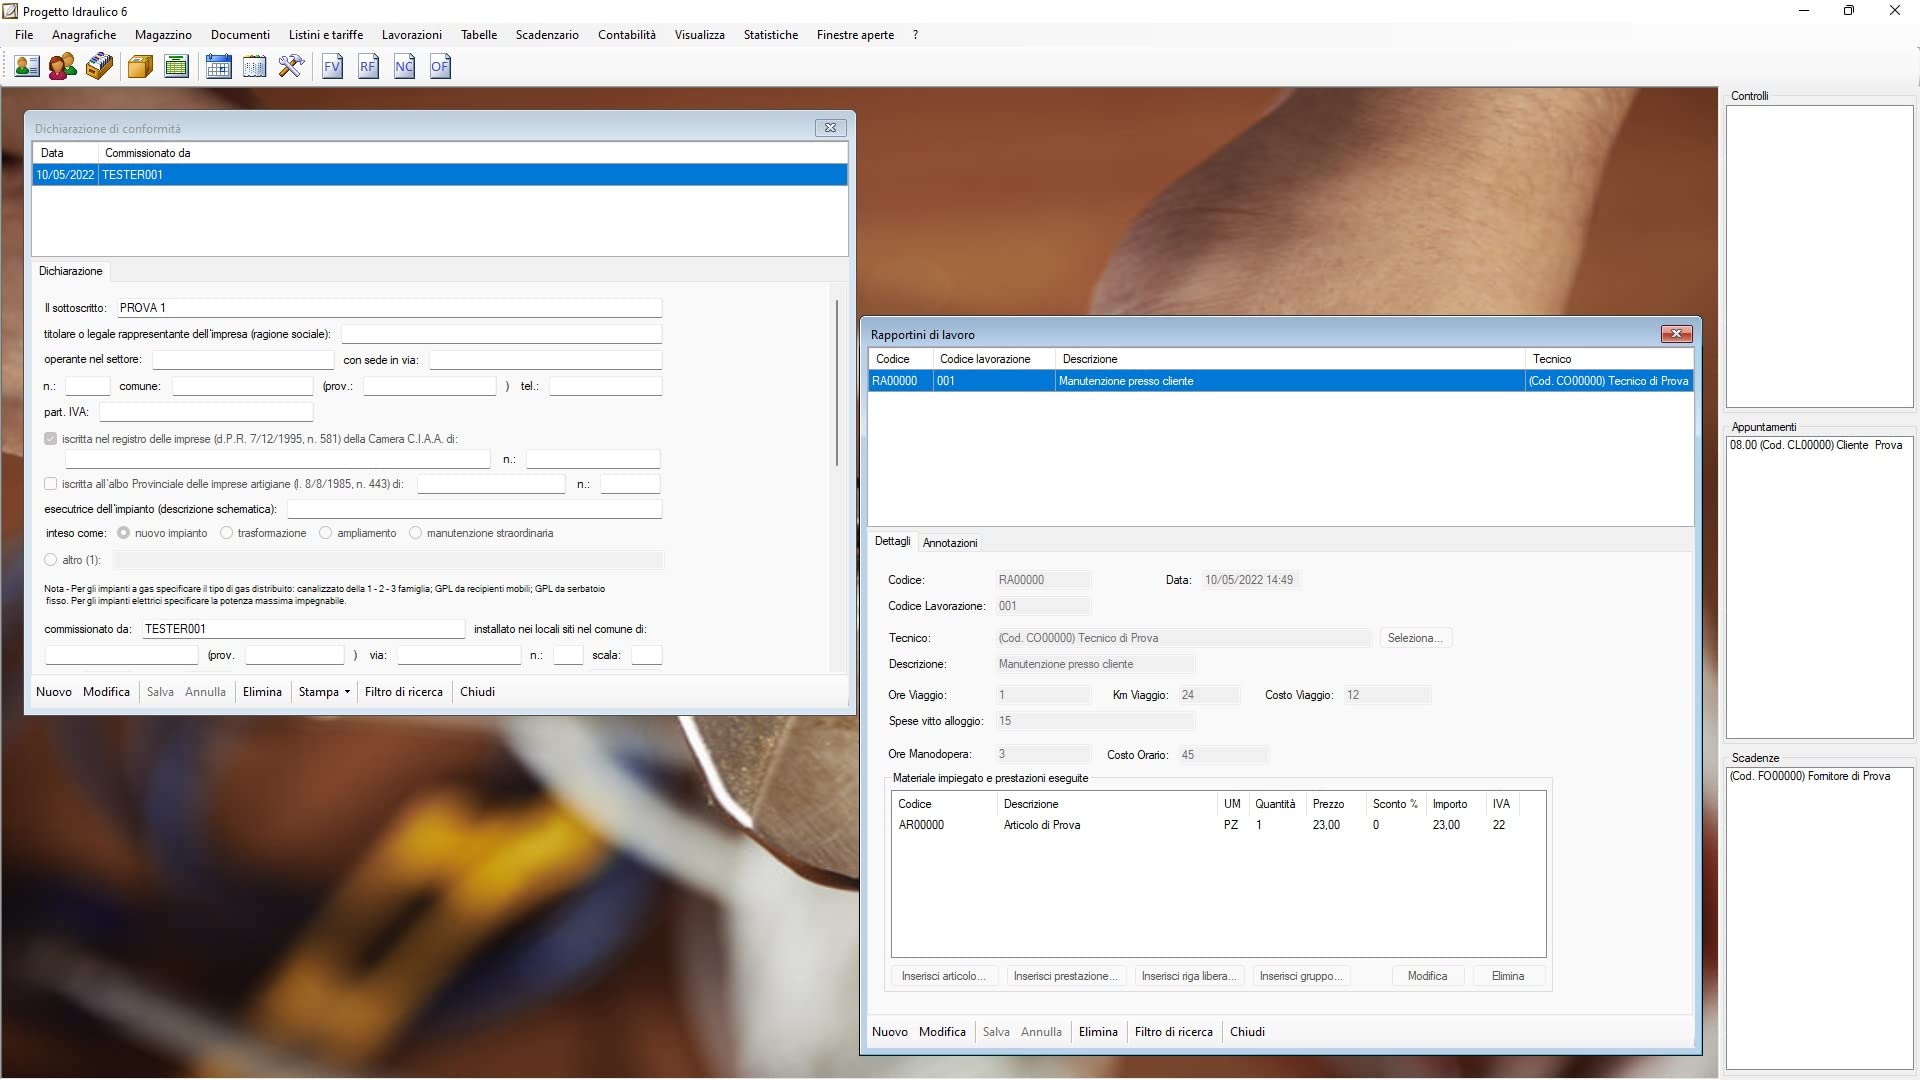Open the Anagrafiche menu
Image resolution: width=1920 pixels, height=1080 pixels.
pos(84,35)
